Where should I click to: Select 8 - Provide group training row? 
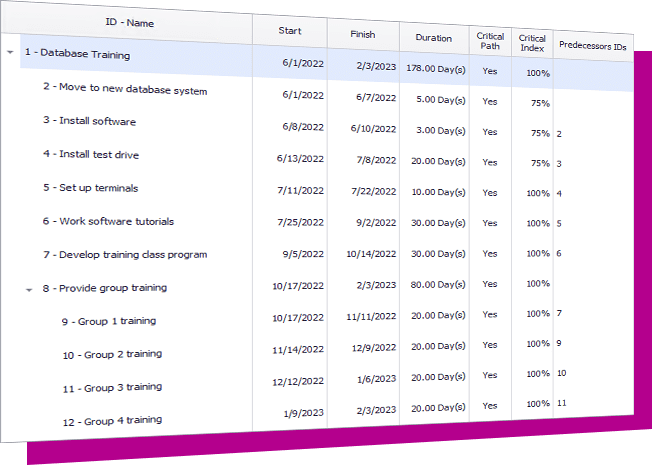click(105, 288)
